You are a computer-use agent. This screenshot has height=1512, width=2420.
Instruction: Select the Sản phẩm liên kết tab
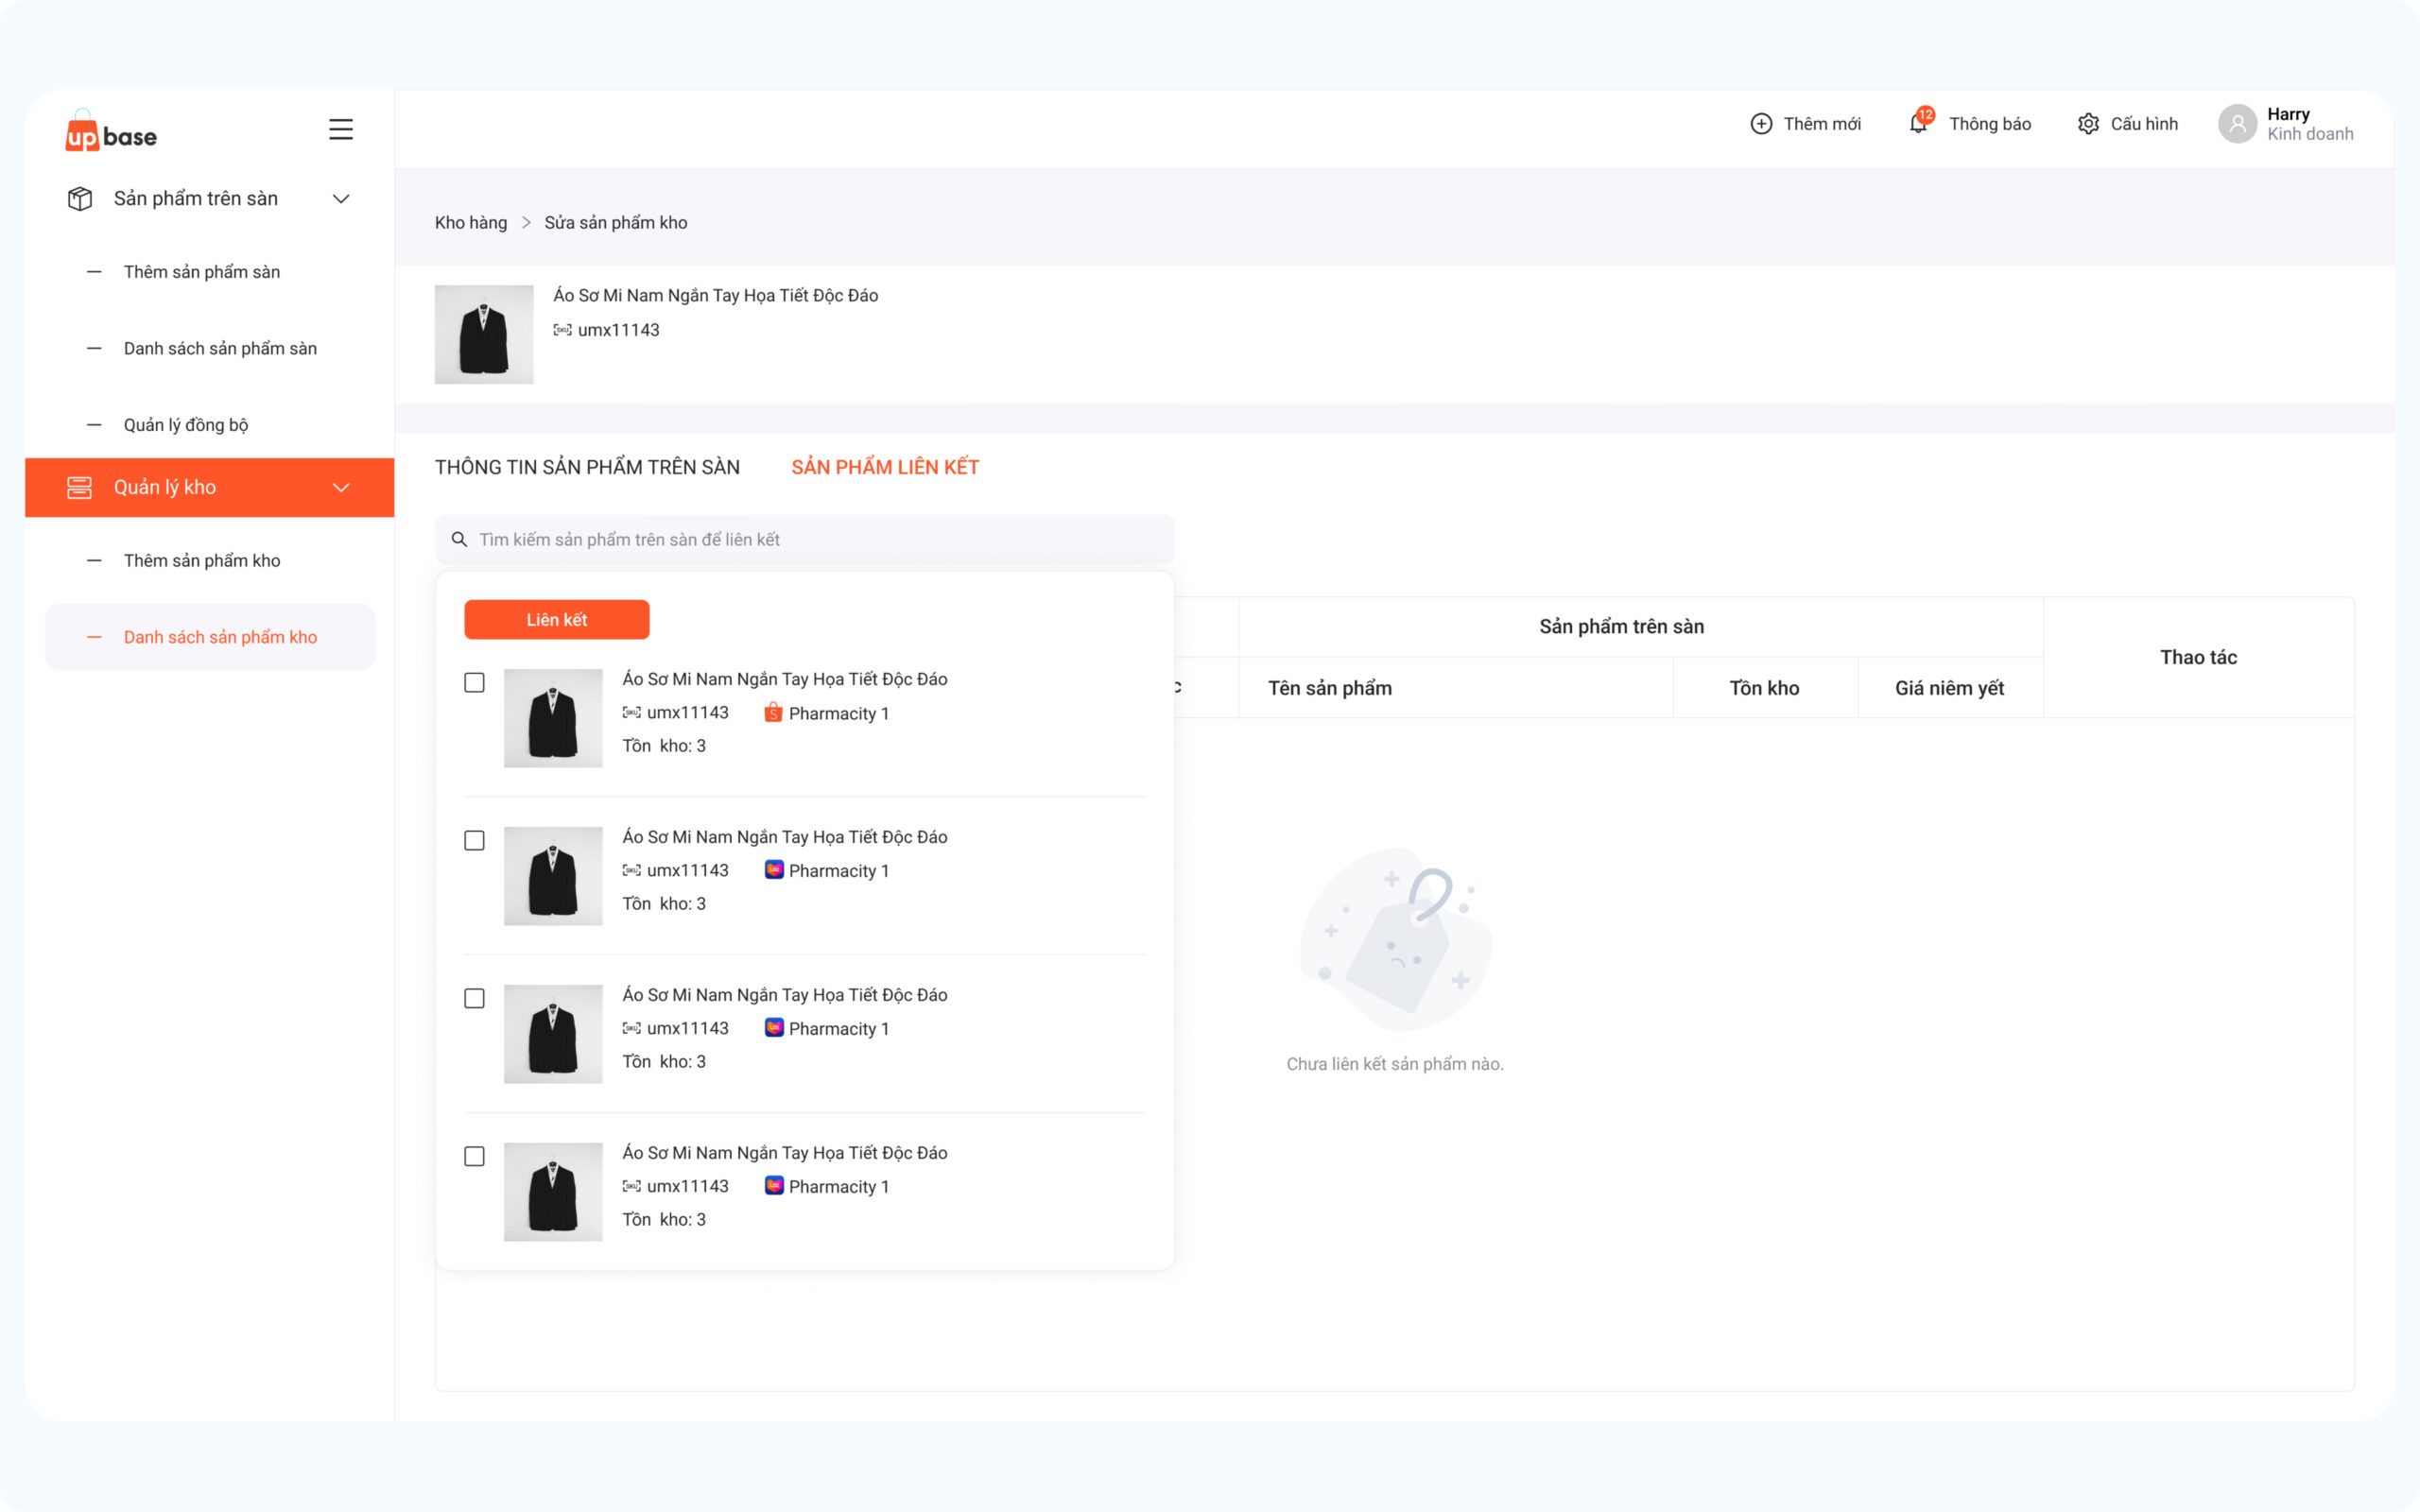[885, 467]
